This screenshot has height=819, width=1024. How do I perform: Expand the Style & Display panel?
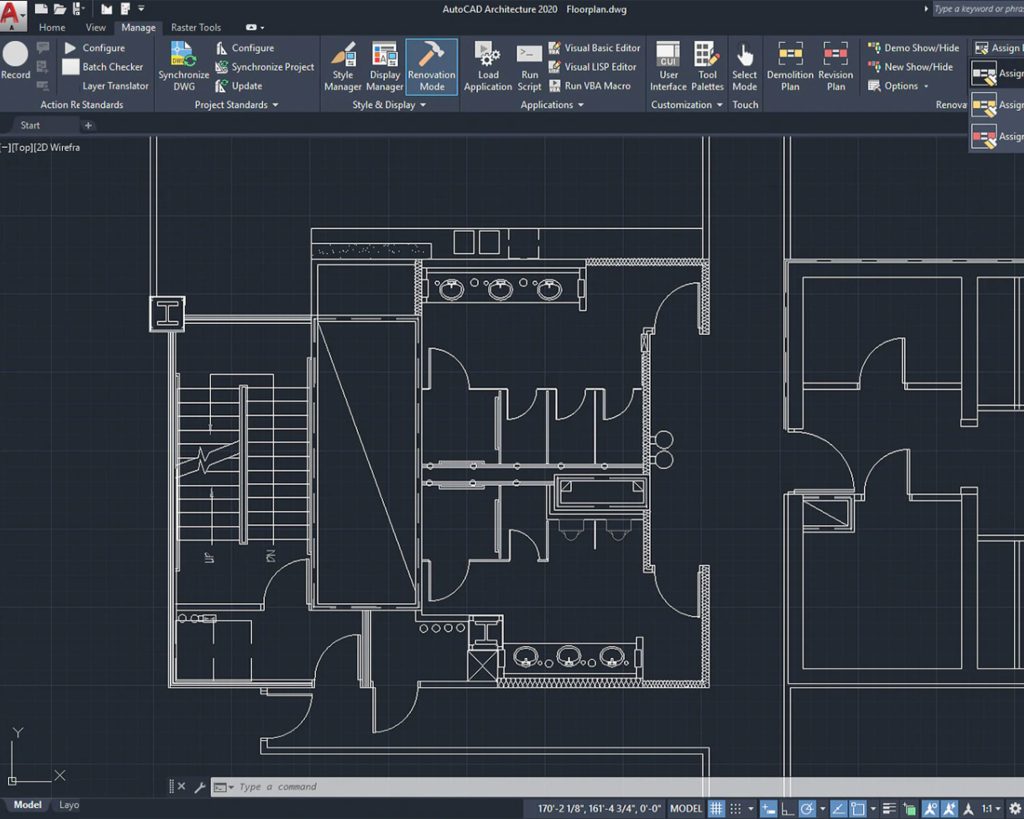click(389, 104)
